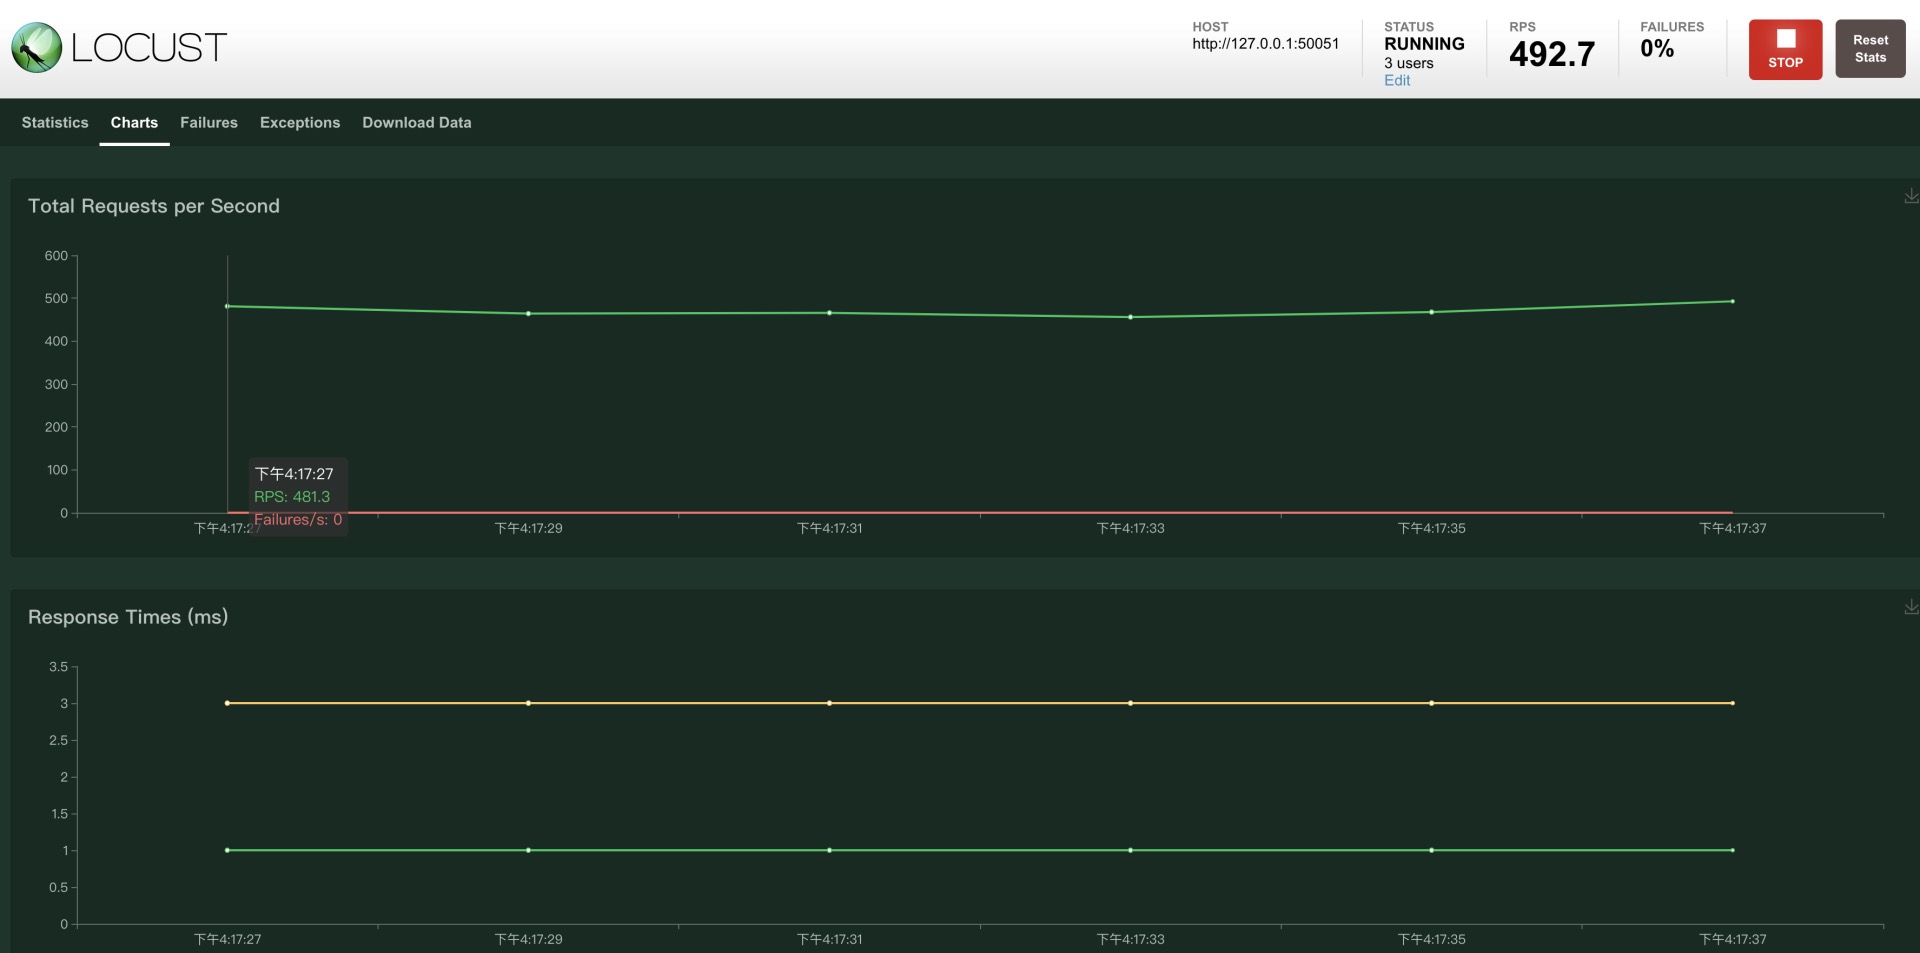Click the Total Requests per Second title
The width and height of the screenshot is (1920, 953).
[x=154, y=206]
